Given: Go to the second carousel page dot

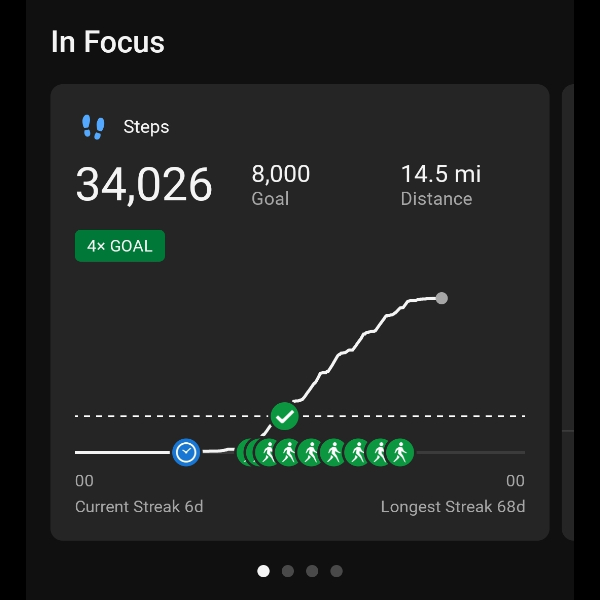Looking at the screenshot, I should coord(288,571).
